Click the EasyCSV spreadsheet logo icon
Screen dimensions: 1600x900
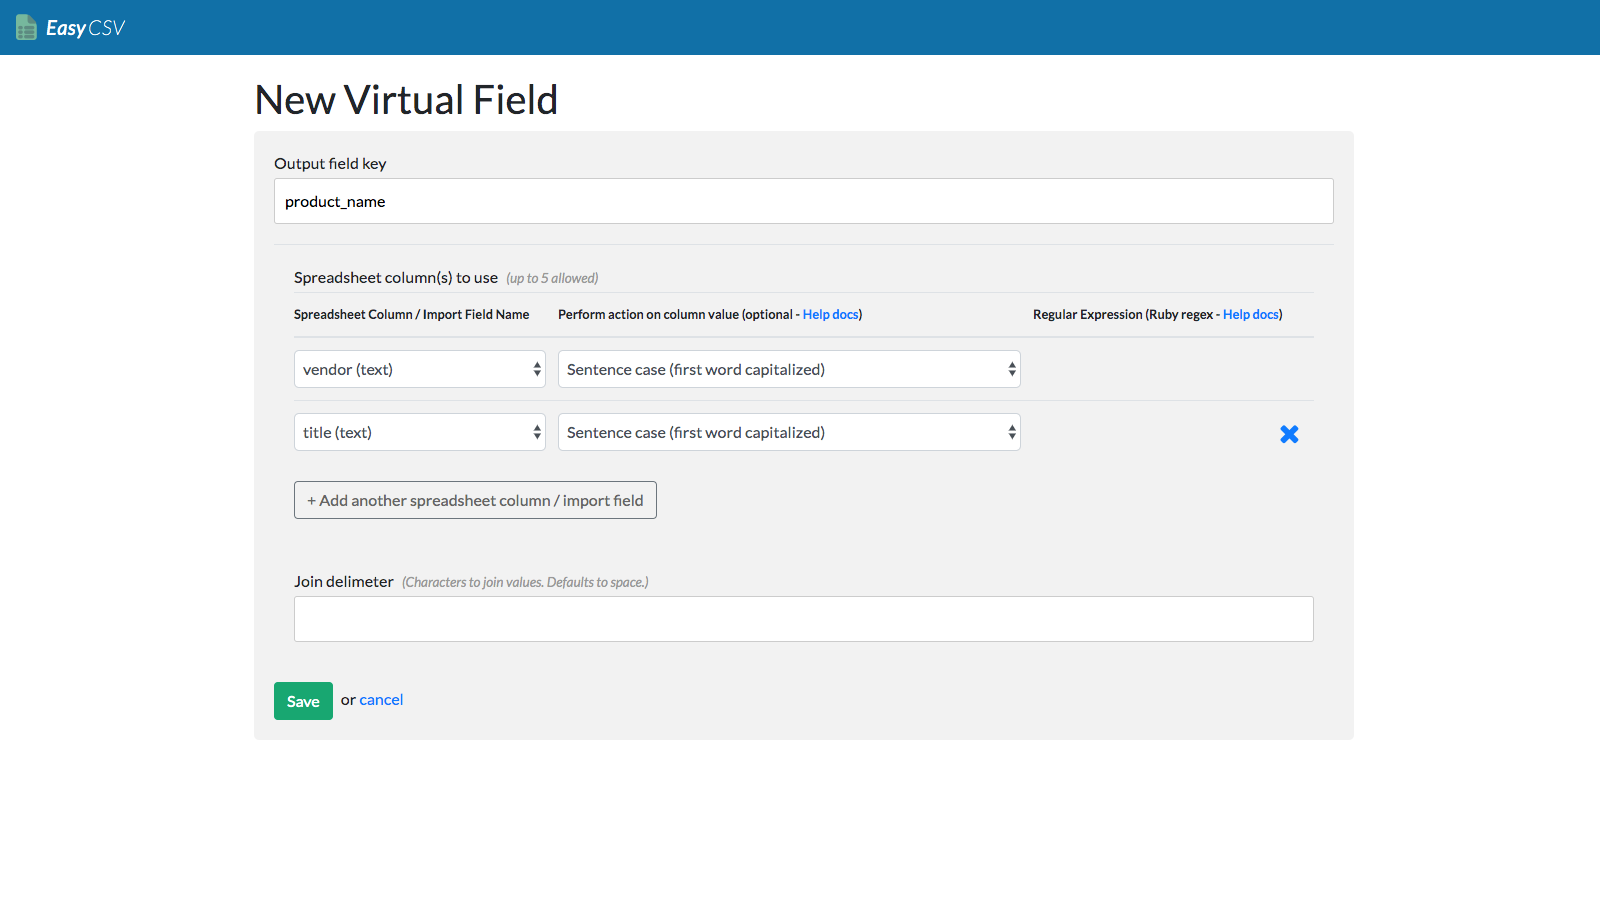(26, 27)
